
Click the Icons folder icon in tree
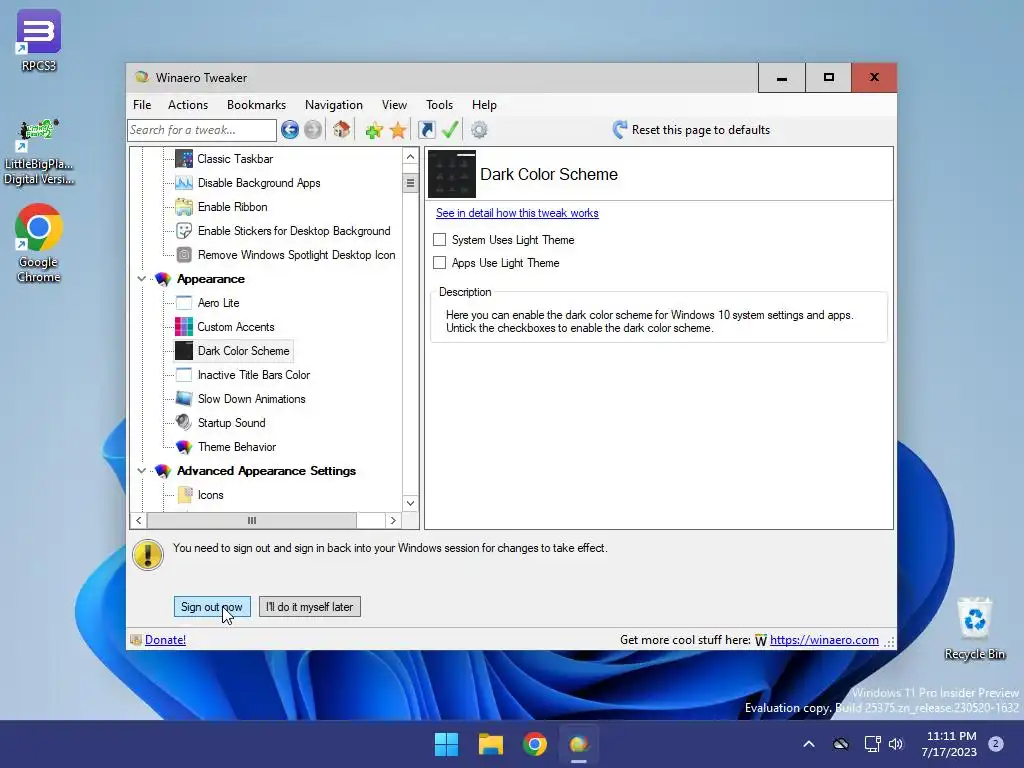coord(185,494)
